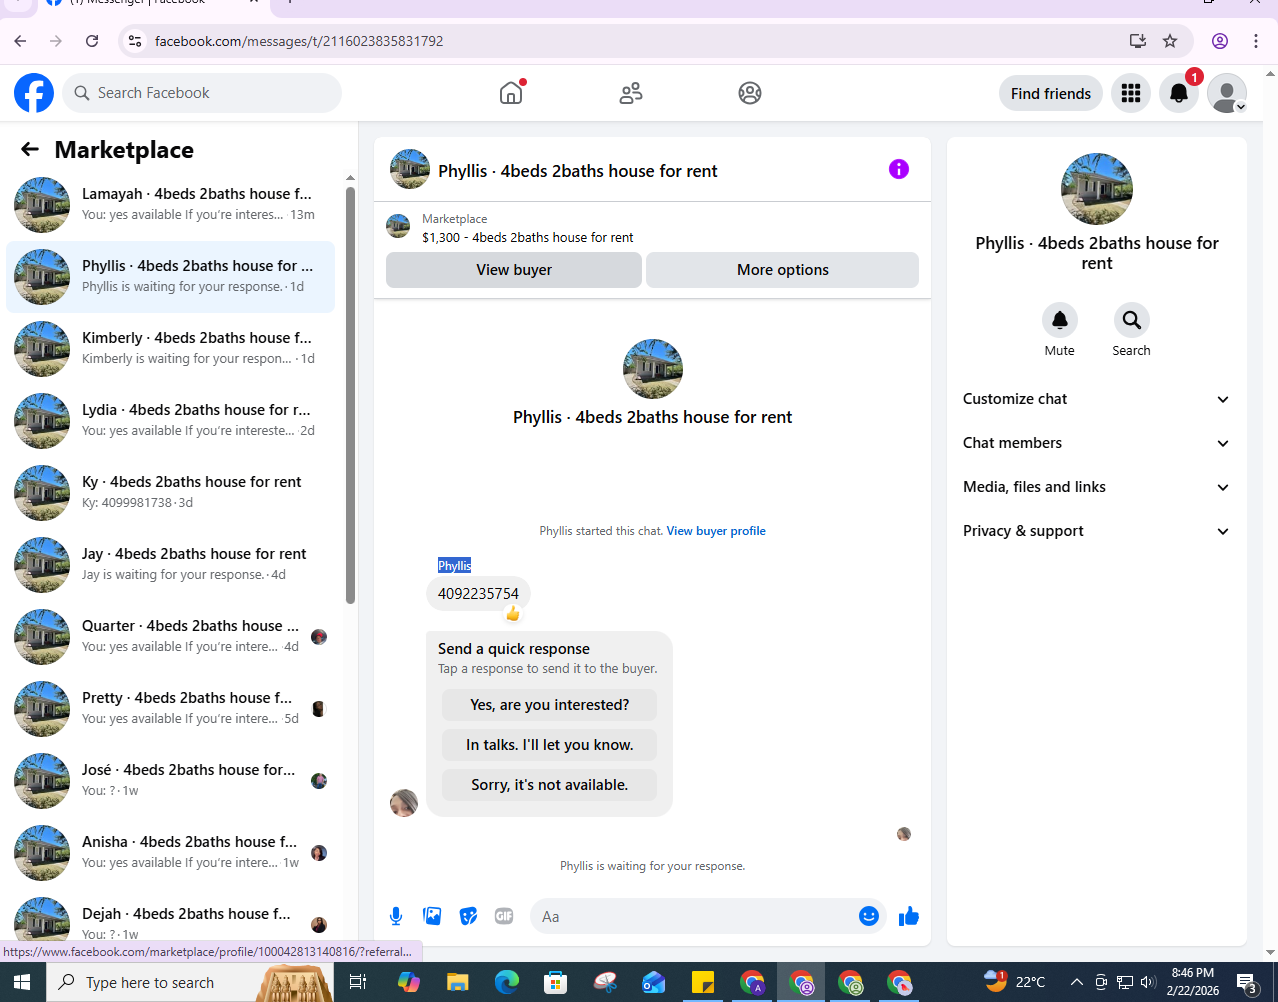This screenshot has width=1278, height=1002.
Task: Expand Customize chat section
Action: [1096, 399]
